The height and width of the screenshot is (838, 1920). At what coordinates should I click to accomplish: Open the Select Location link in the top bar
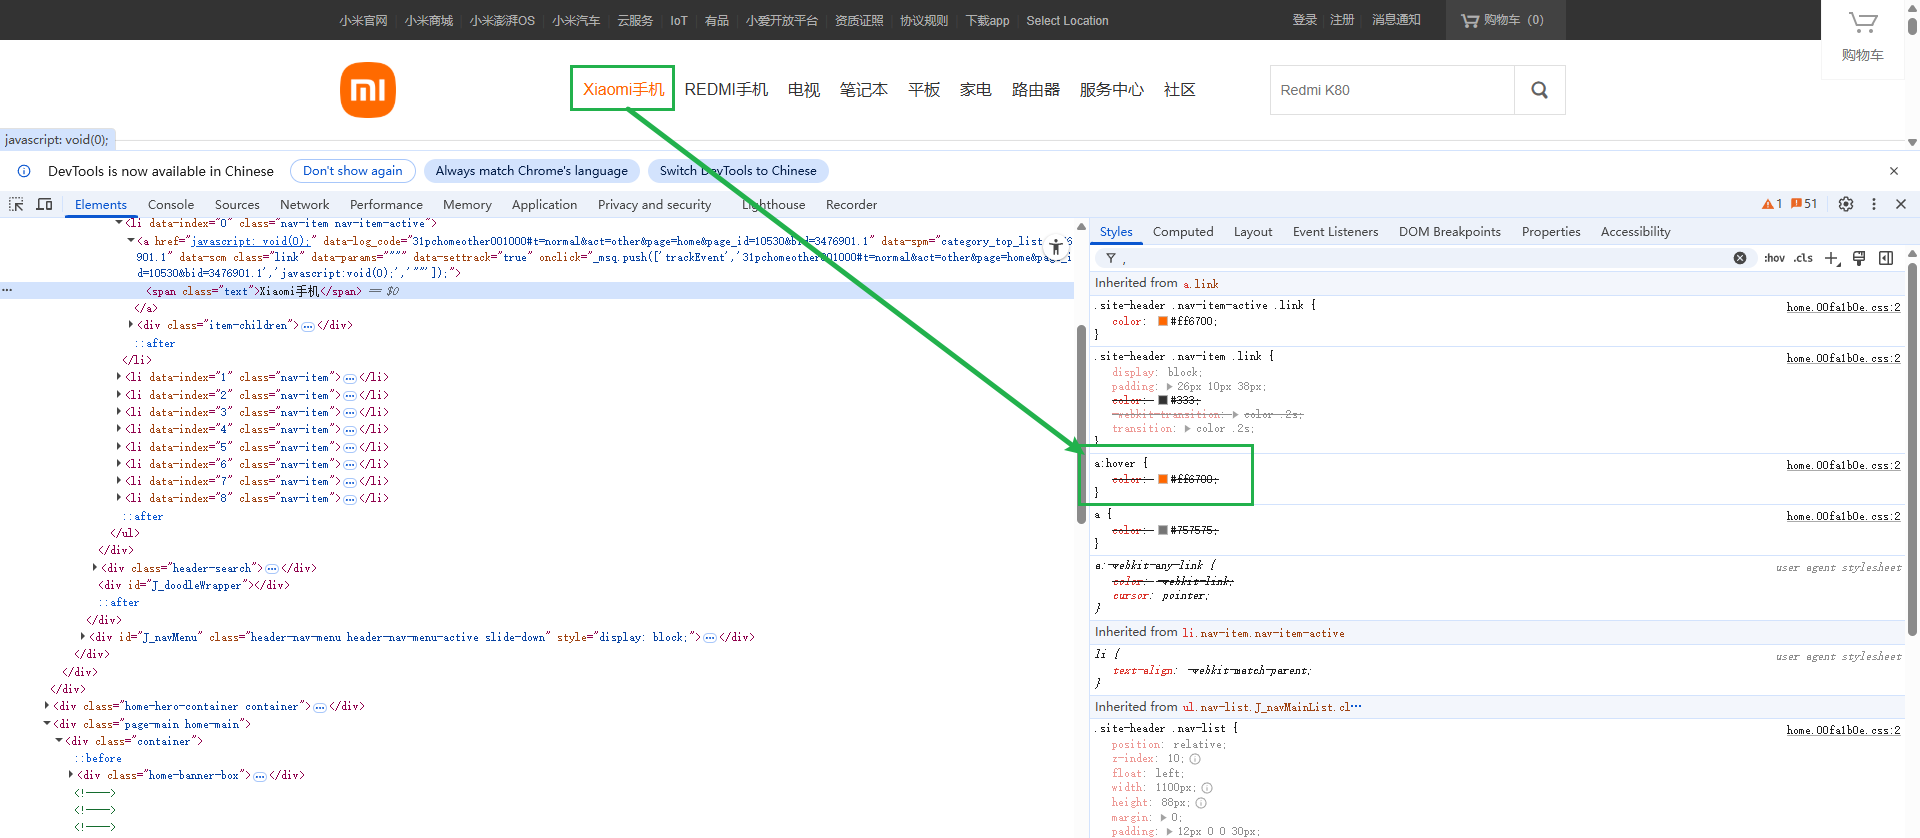[1067, 20]
